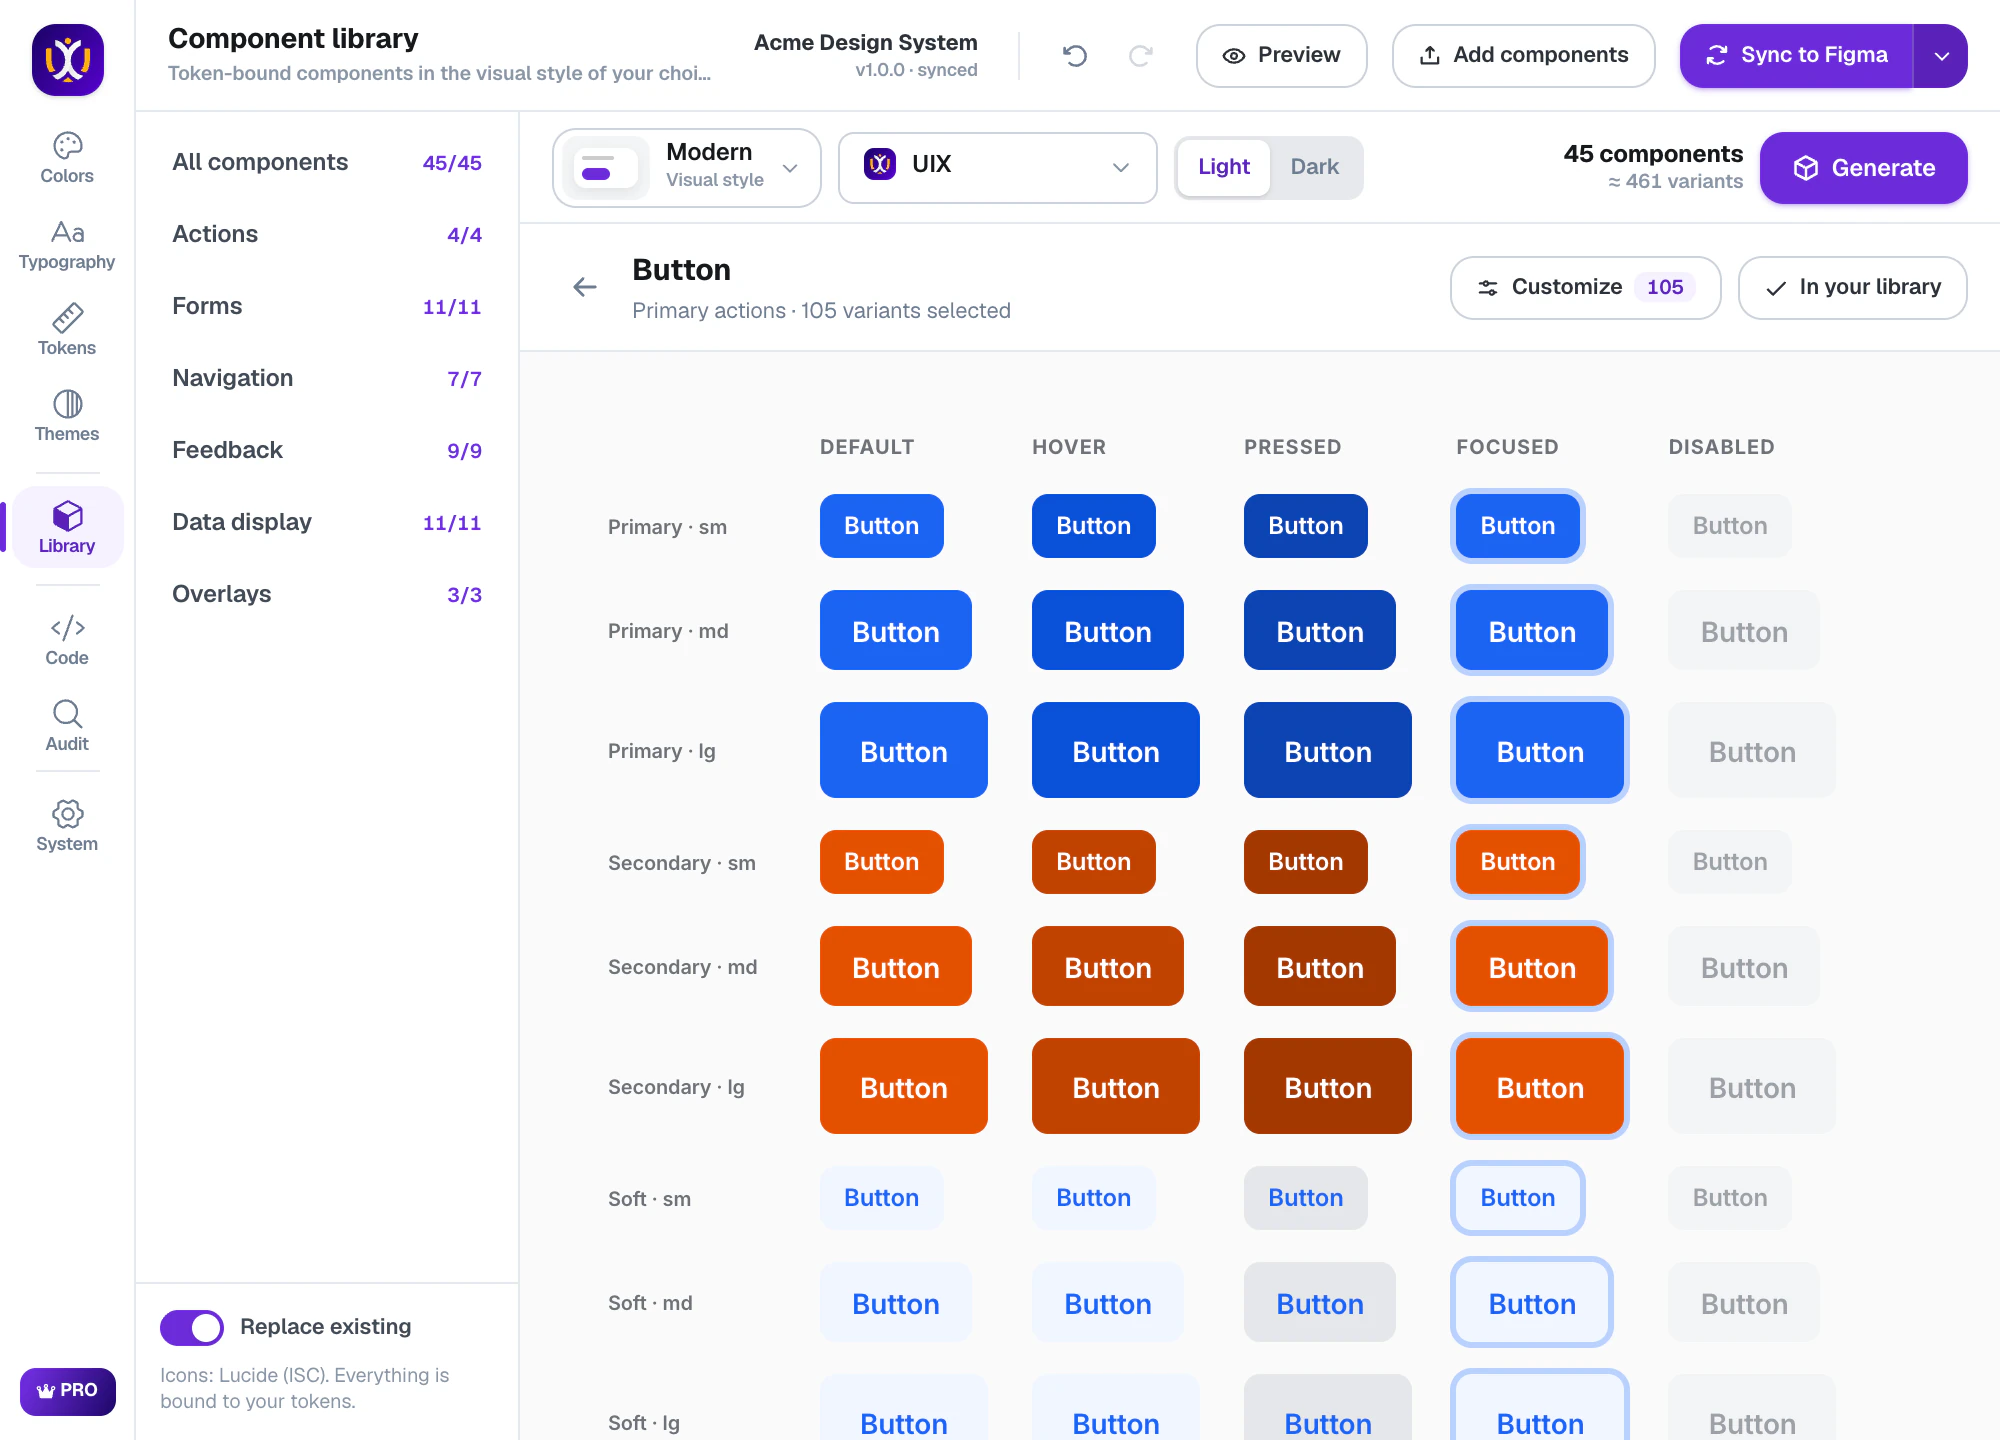
Task: Click the 45 components count text
Action: click(1653, 154)
